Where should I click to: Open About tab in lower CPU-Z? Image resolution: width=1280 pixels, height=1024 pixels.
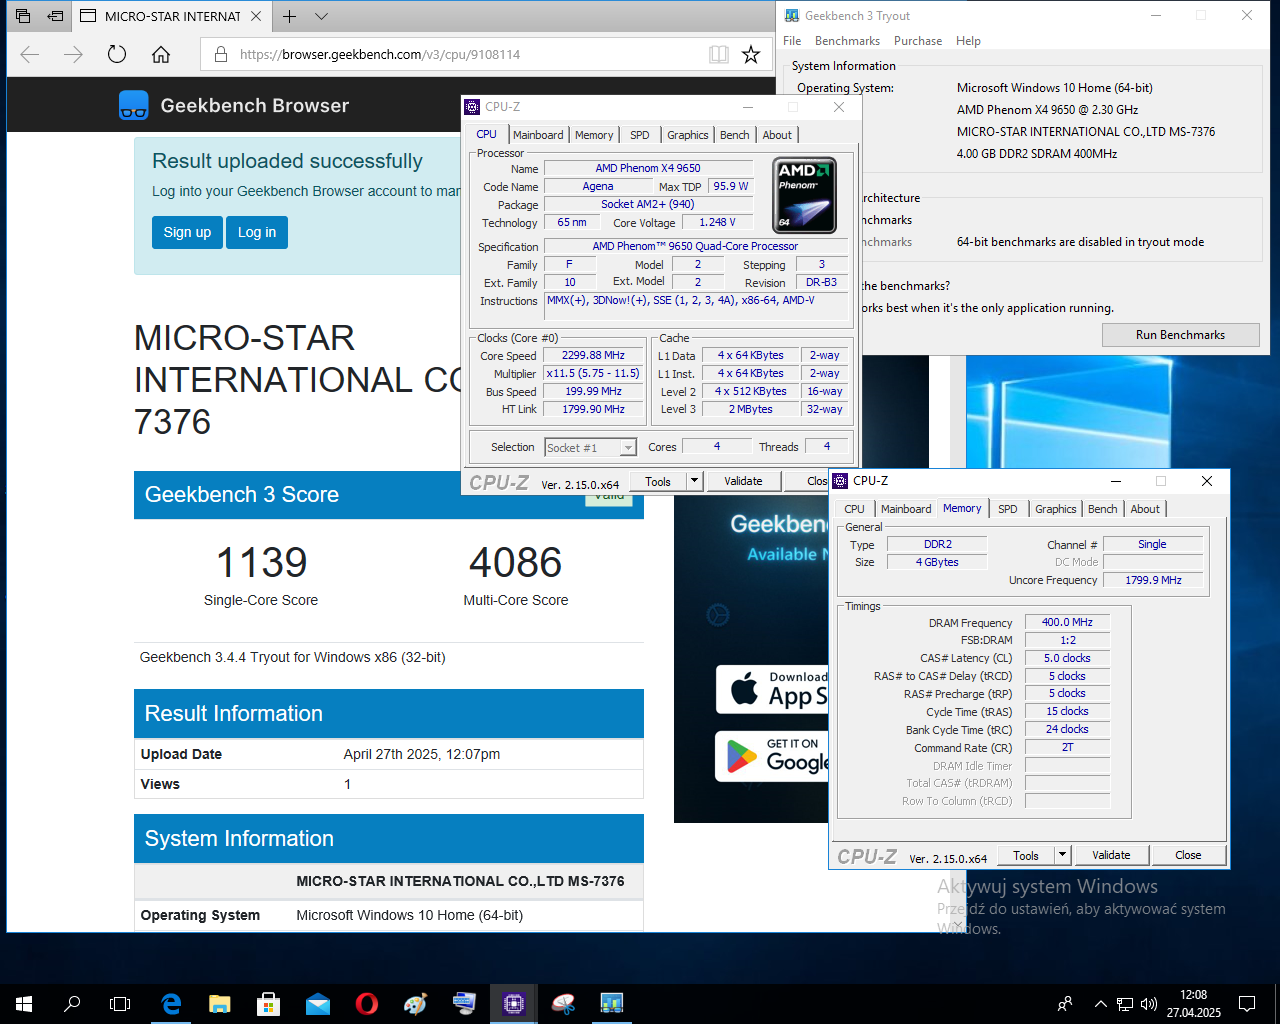click(x=1145, y=509)
